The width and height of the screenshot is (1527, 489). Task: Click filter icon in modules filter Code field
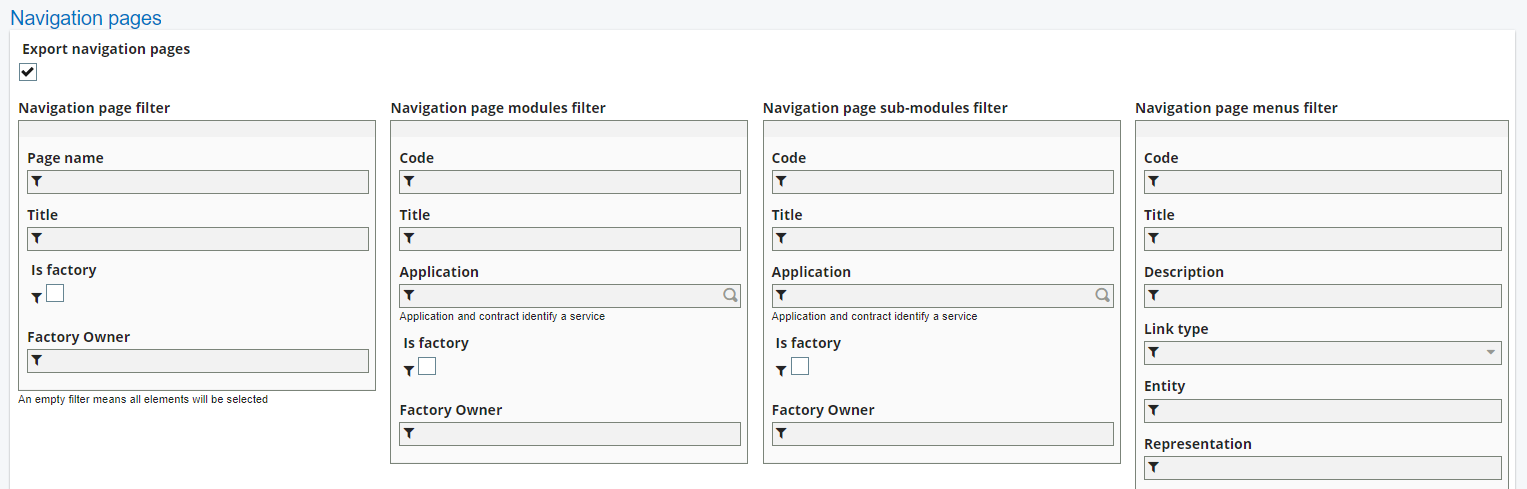[409, 182]
